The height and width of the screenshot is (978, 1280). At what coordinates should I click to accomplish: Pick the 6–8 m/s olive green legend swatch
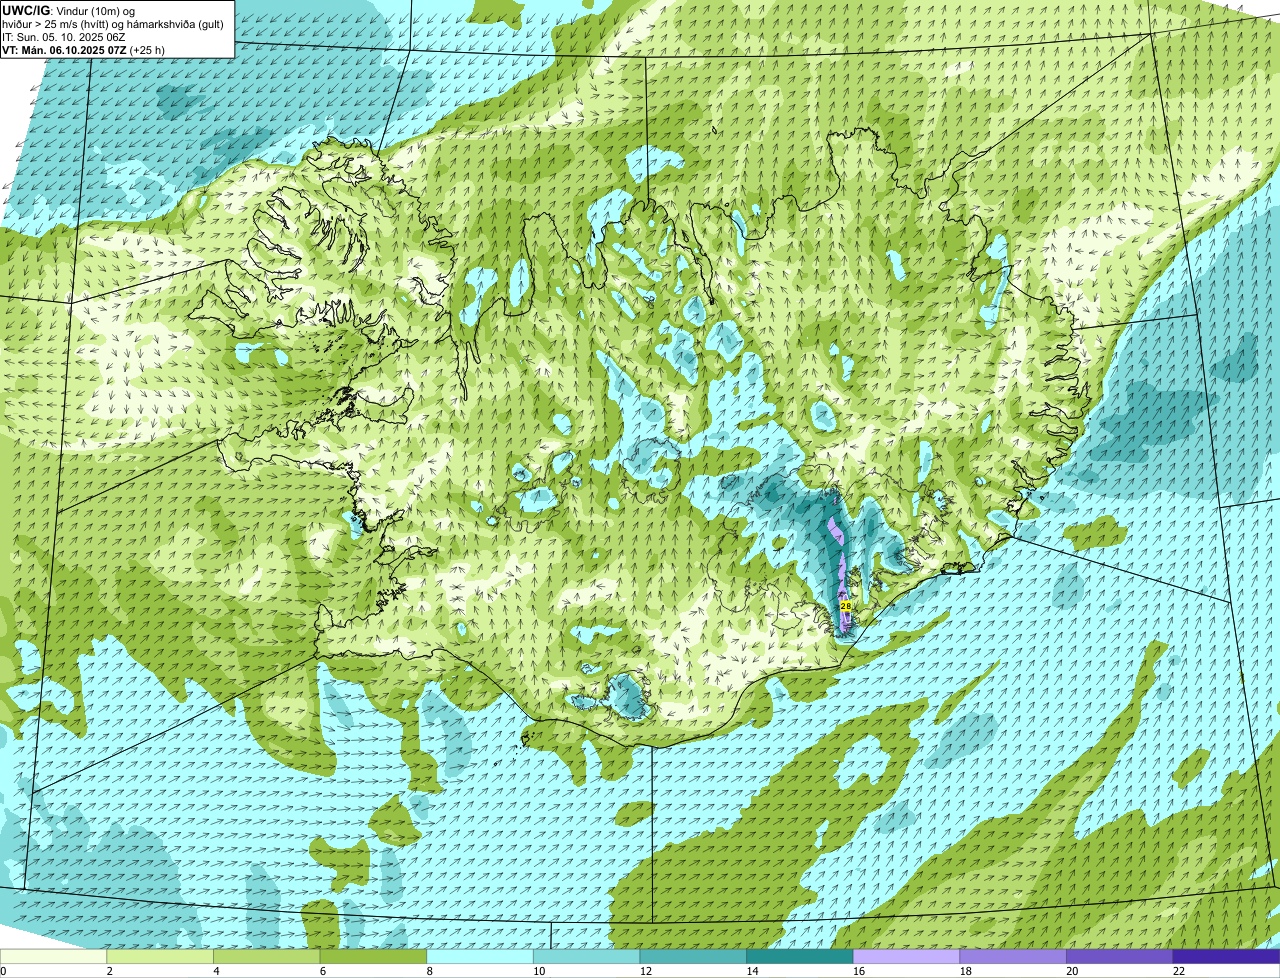[373, 956]
